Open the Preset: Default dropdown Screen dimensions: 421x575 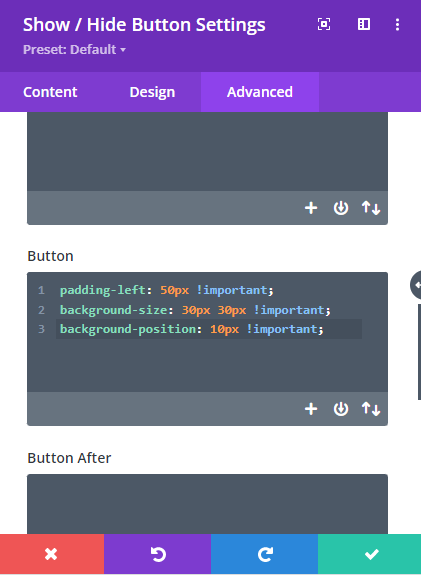(74, 50)
